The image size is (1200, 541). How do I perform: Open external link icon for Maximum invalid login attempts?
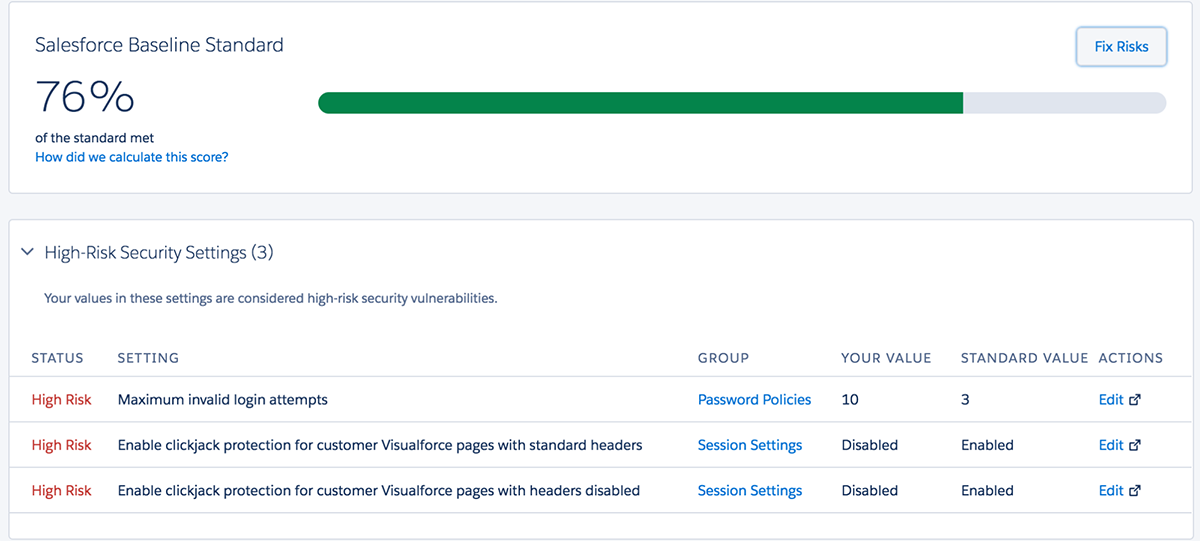1135,400
